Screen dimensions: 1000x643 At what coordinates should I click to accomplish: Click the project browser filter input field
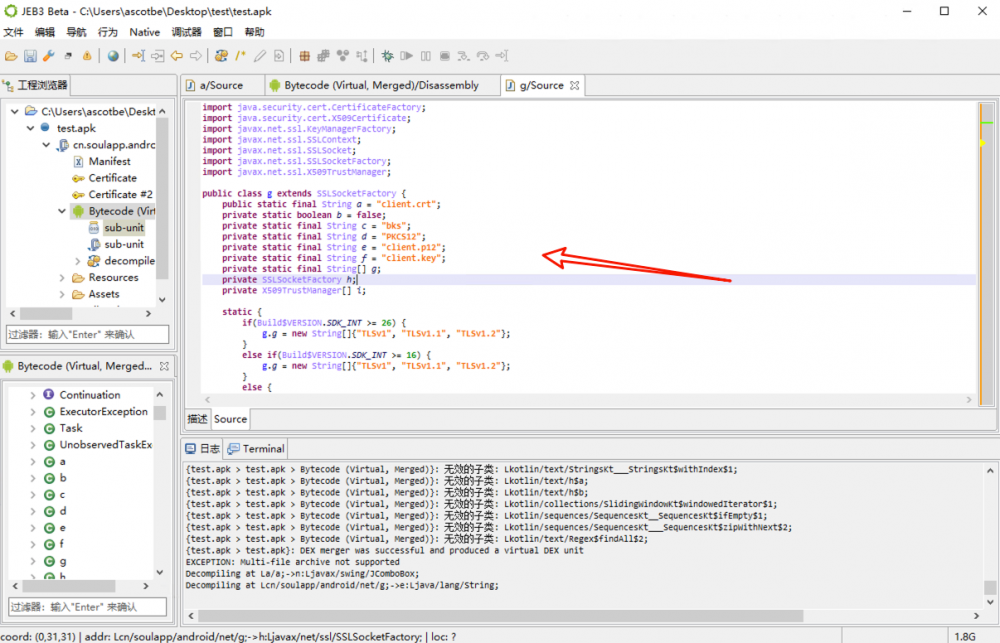[87, 334]
